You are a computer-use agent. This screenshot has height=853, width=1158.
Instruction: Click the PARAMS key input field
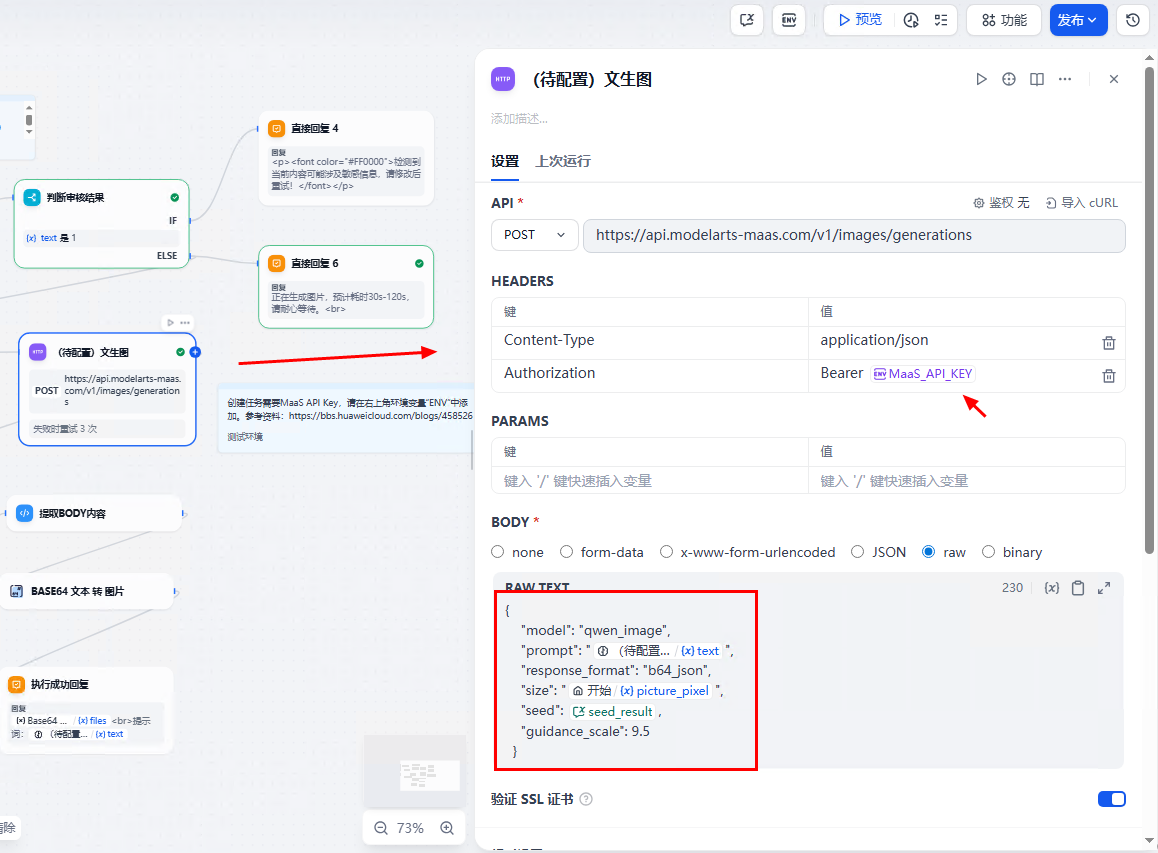click(x=650, y=481)
